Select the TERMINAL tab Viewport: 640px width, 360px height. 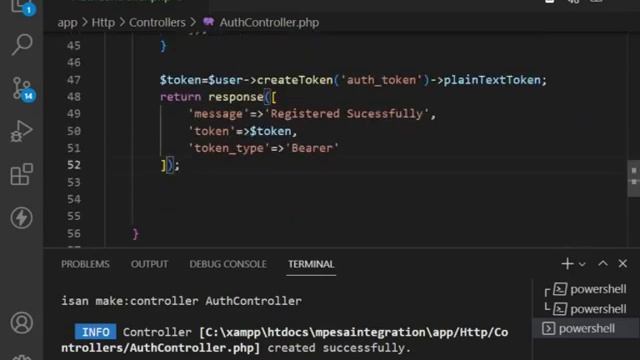click(311, 264)
